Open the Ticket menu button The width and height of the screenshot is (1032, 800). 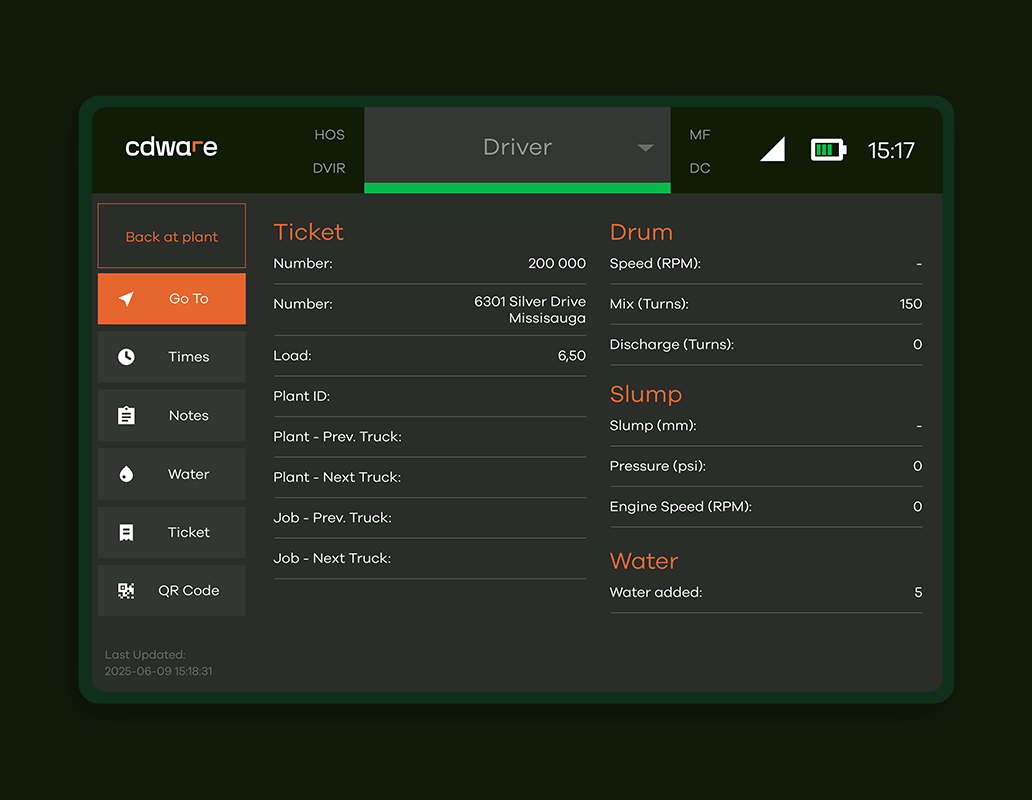pos(172,532)
